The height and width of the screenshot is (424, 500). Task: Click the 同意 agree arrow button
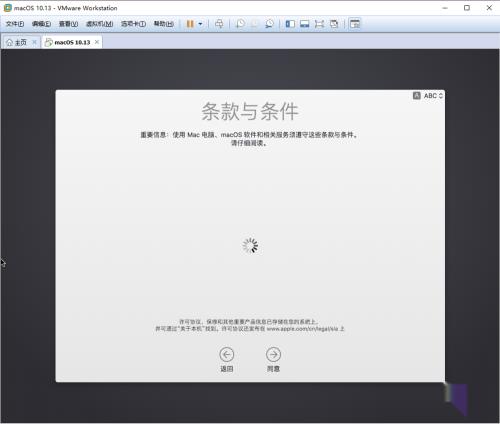pyautogui.click(x=273, y=355)
